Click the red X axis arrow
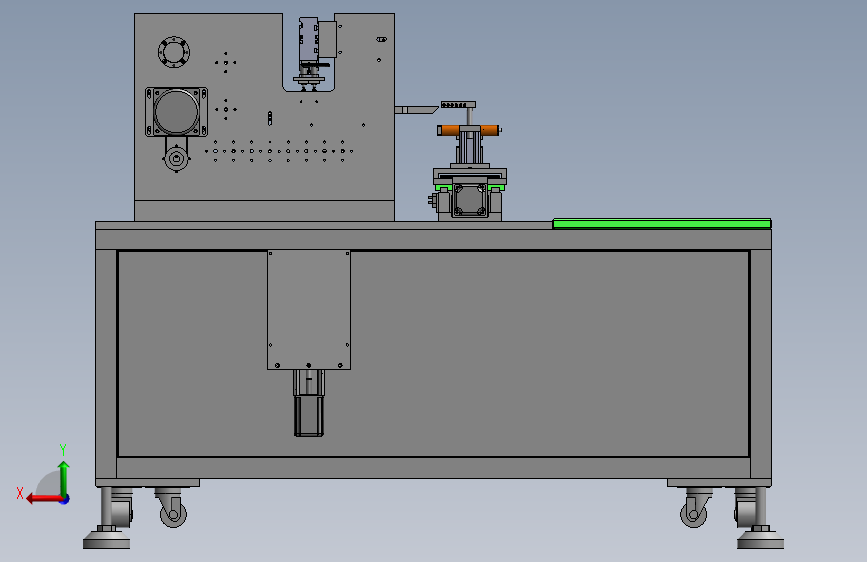 point(44,499)
